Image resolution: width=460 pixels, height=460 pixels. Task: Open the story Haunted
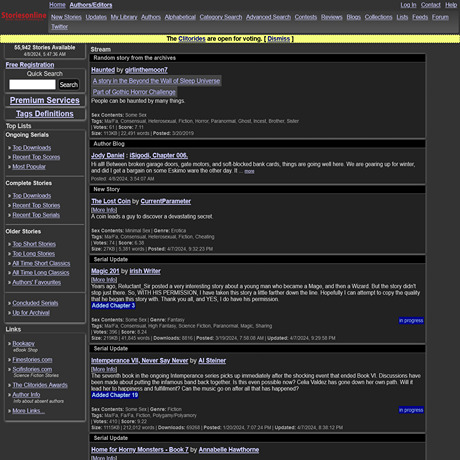pos(103,70)
